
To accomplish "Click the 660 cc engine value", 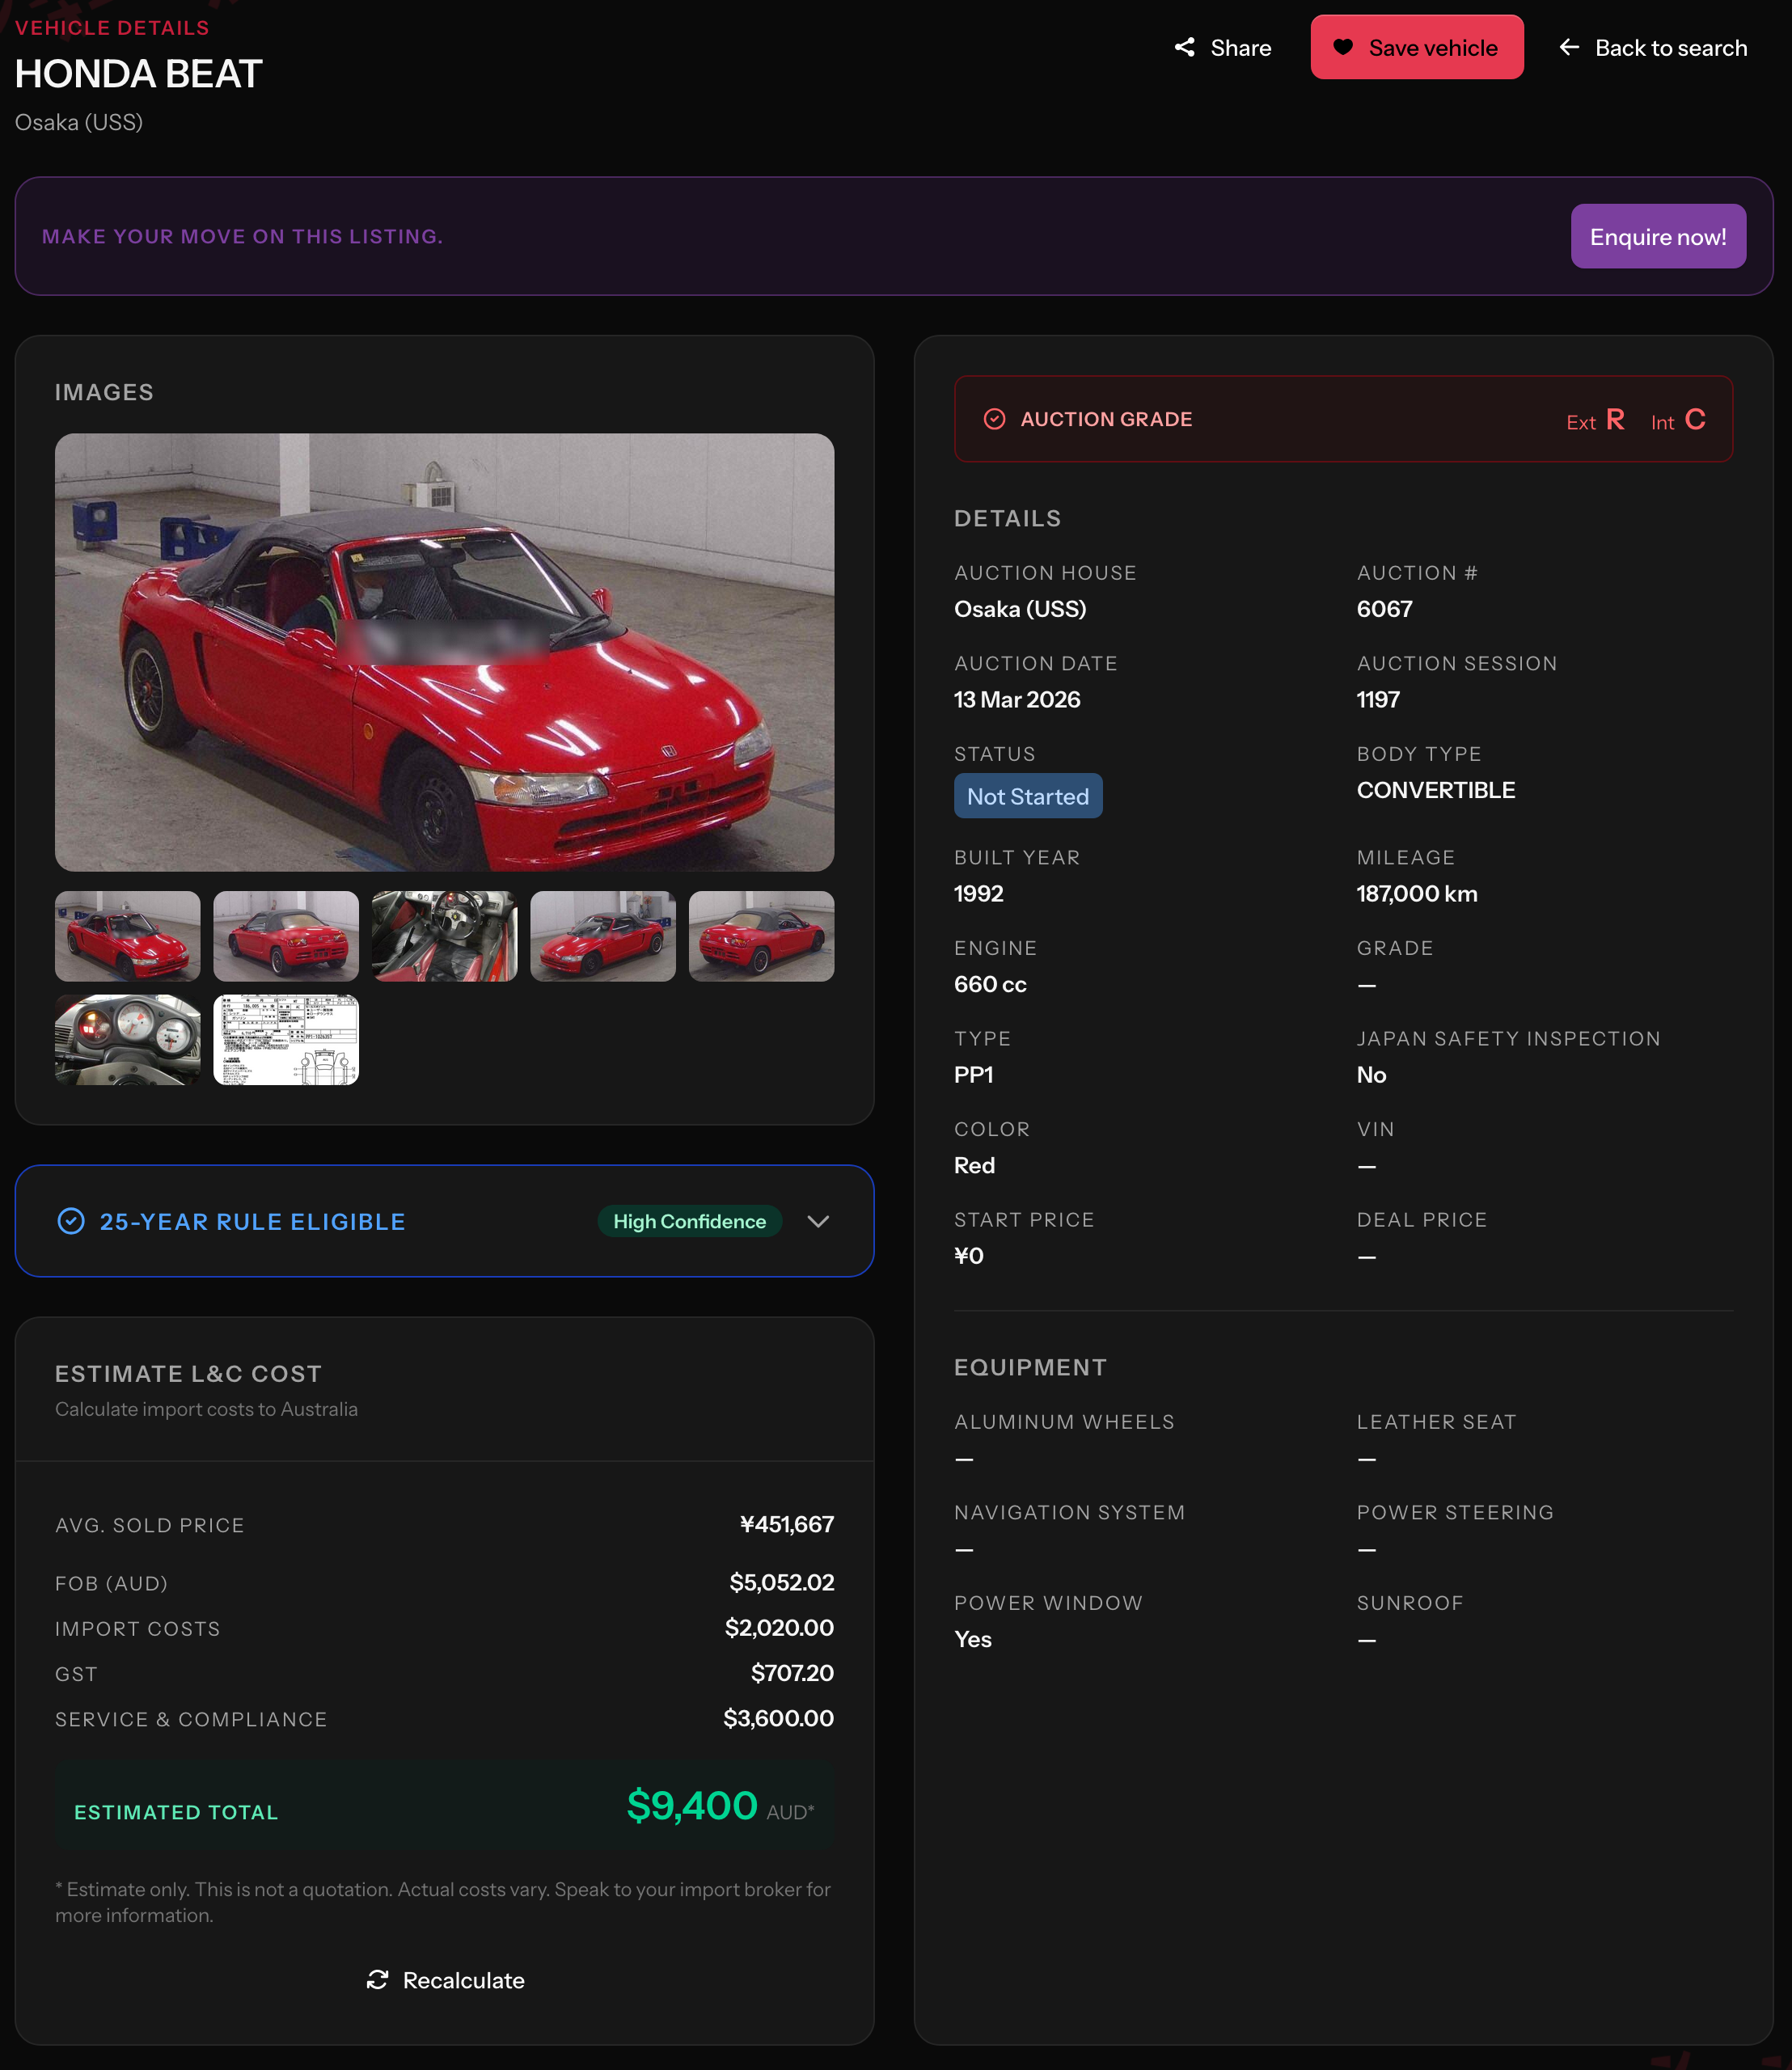I will coord(990,984).
